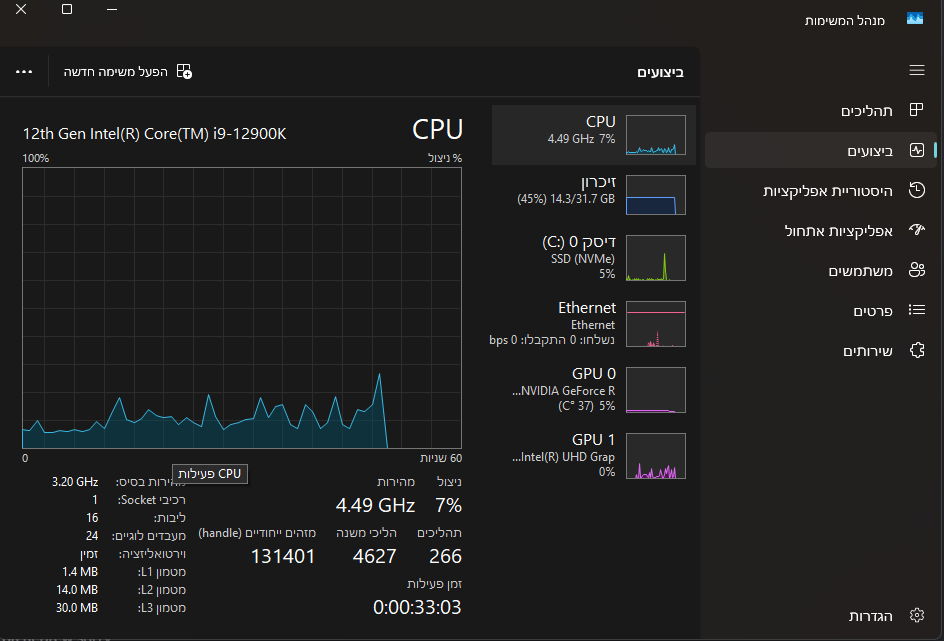944x641 pixels.
Task: Open Settings (הגדרות) gear icon
Action: point(916,615)
